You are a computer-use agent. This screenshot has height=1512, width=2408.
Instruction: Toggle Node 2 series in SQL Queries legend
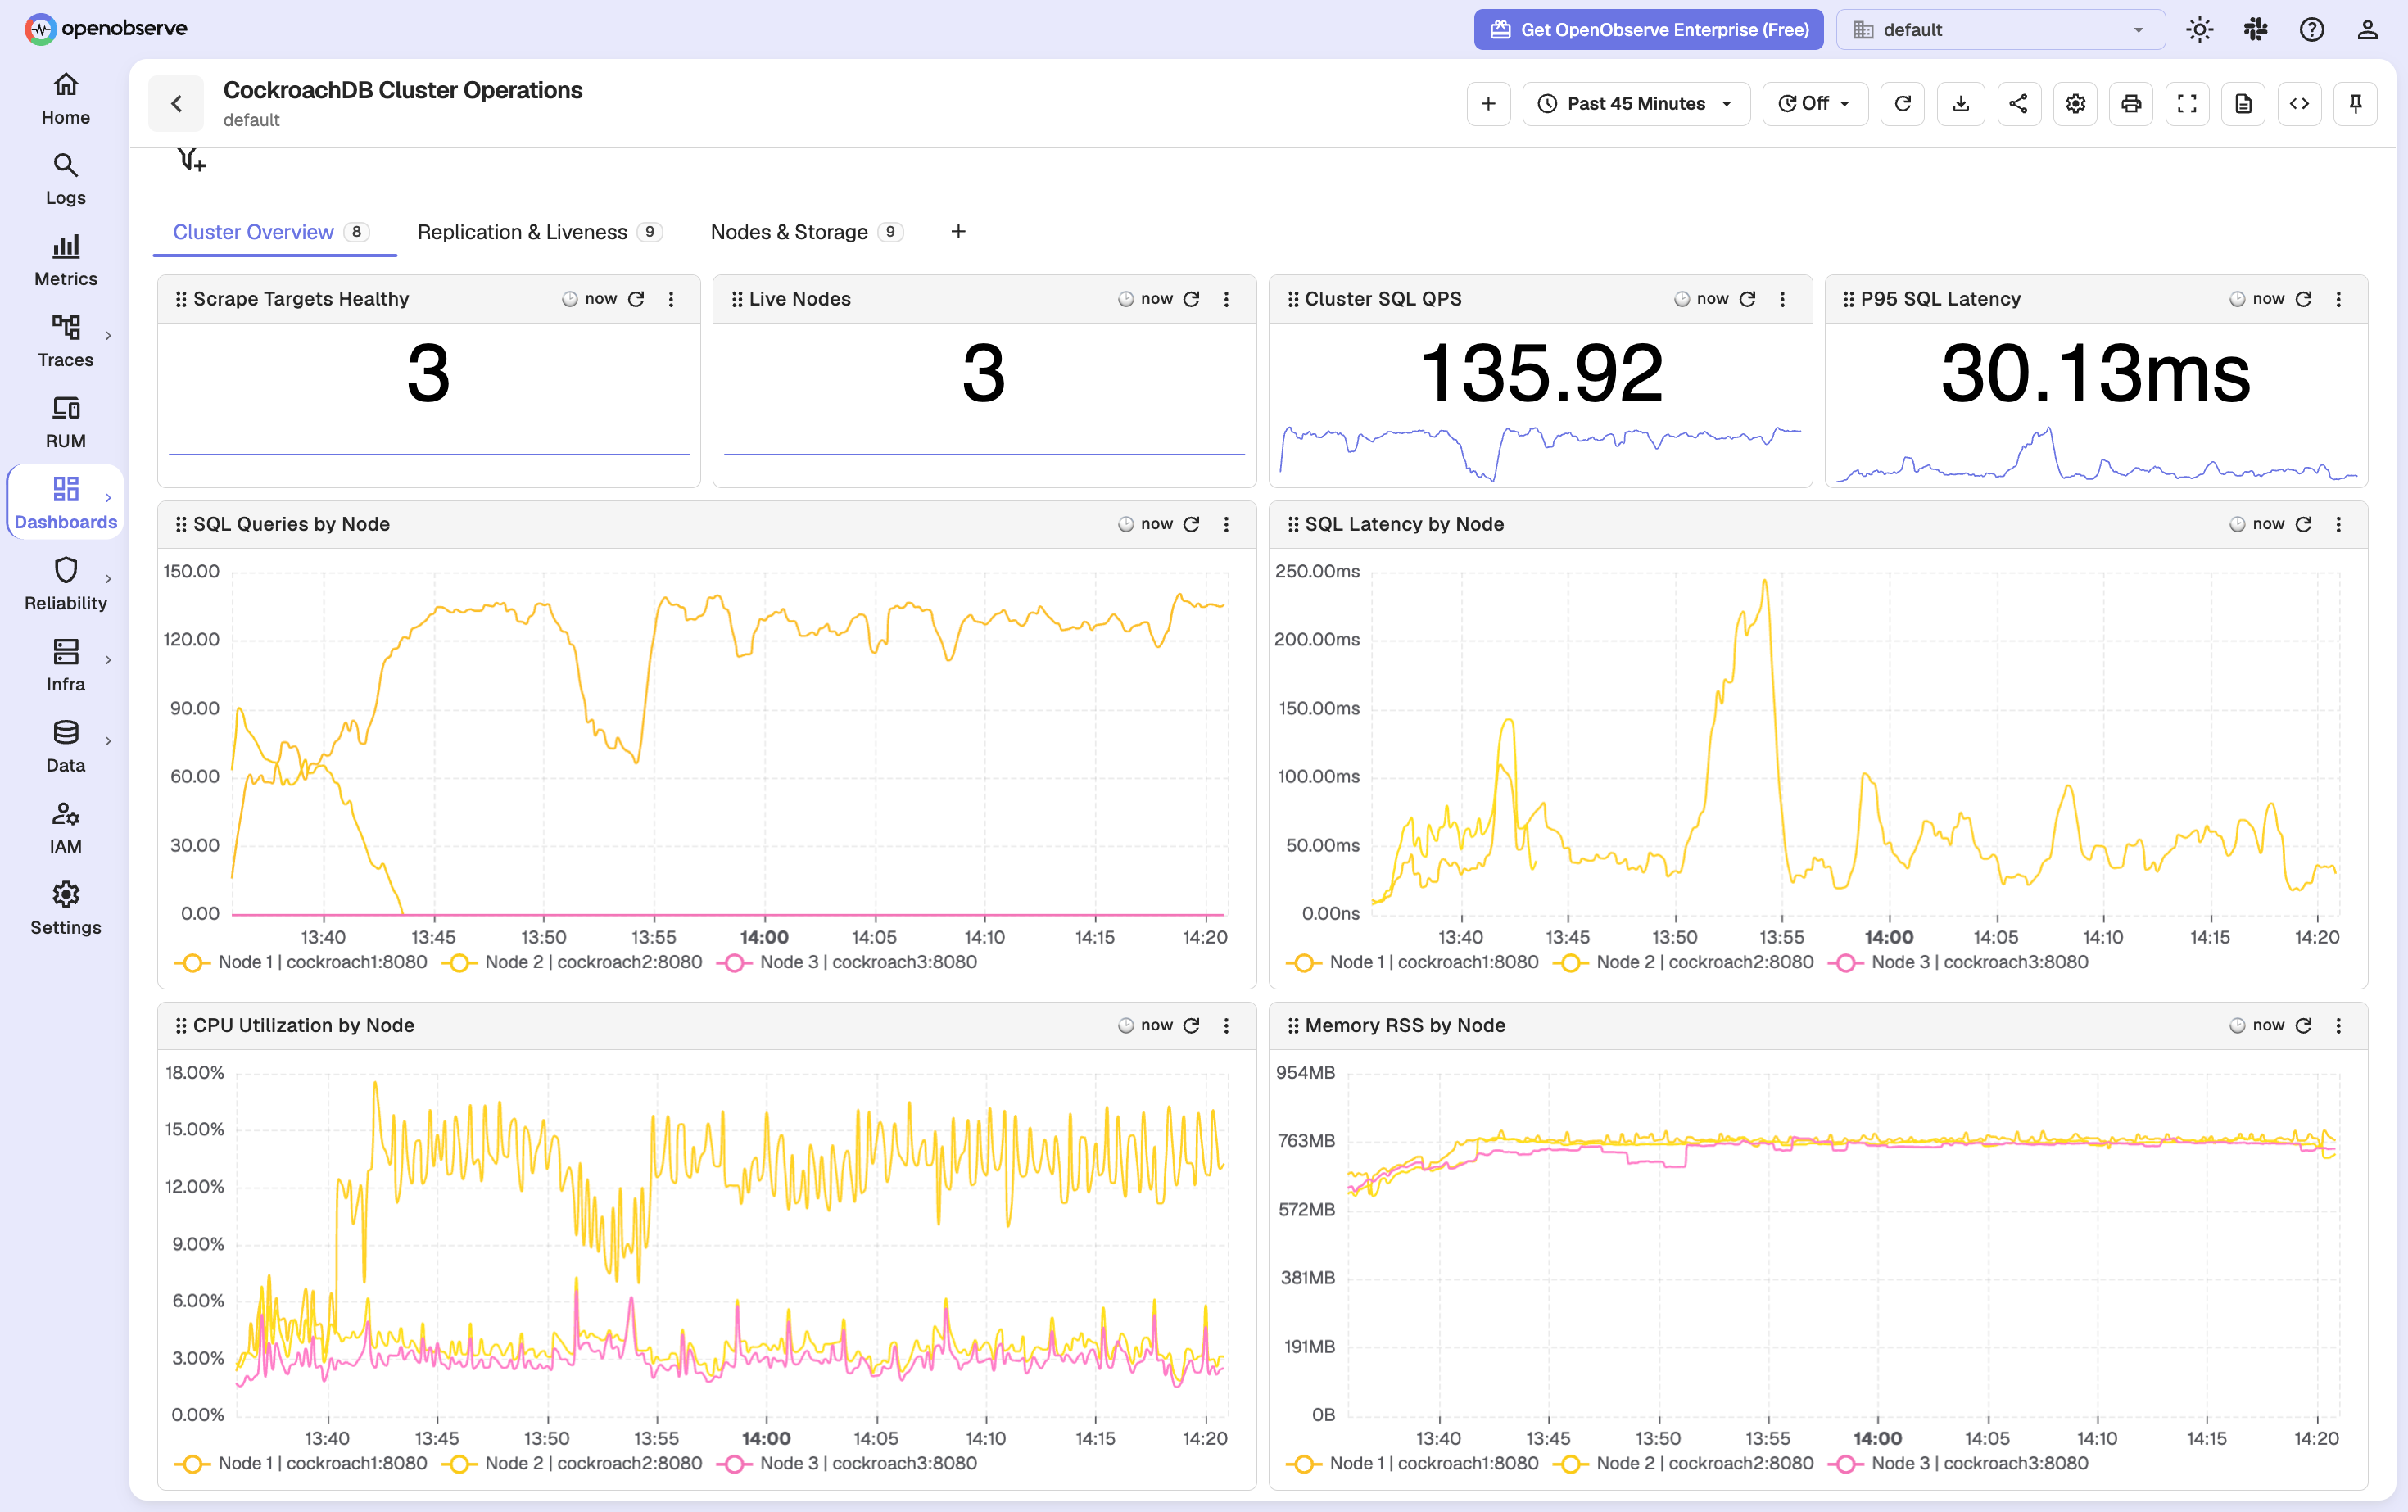(572, 962)
